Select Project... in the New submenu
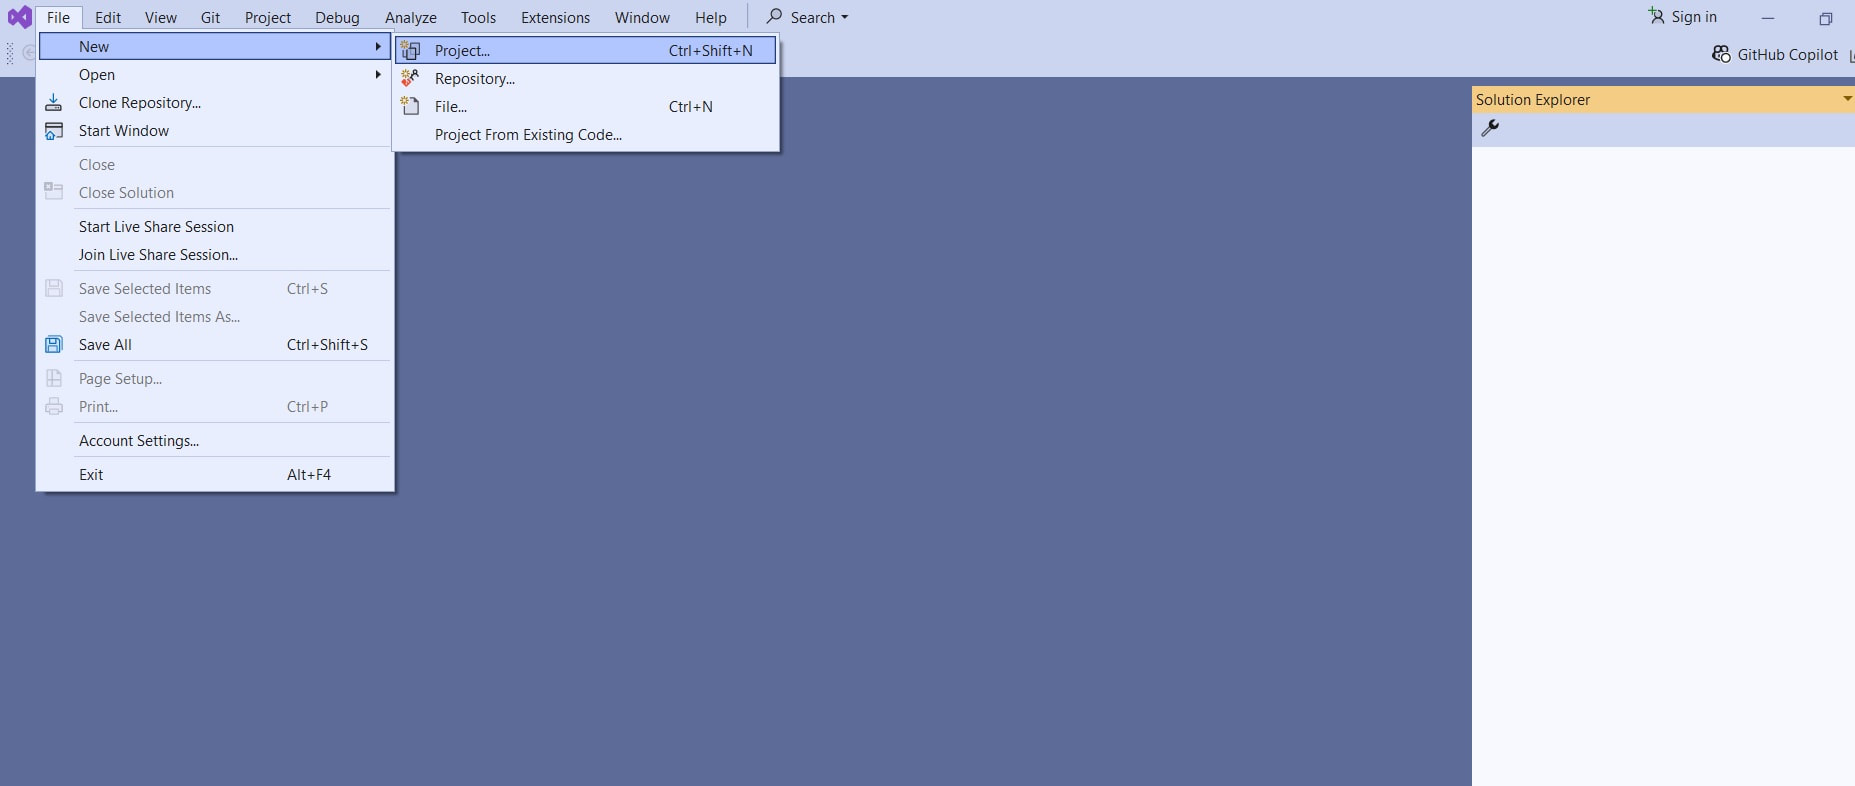The height and width of the screenshot is (786, 1855). point(586,51)
